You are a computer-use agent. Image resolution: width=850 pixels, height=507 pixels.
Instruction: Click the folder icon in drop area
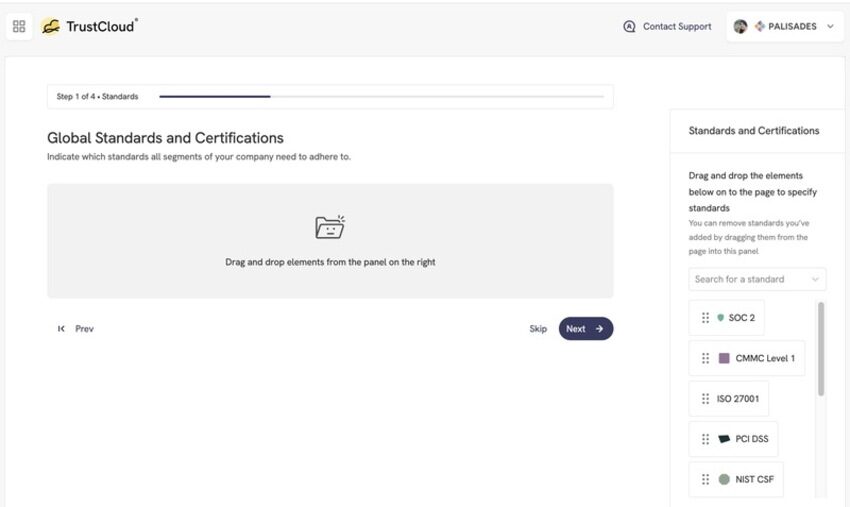click(330, 227)
